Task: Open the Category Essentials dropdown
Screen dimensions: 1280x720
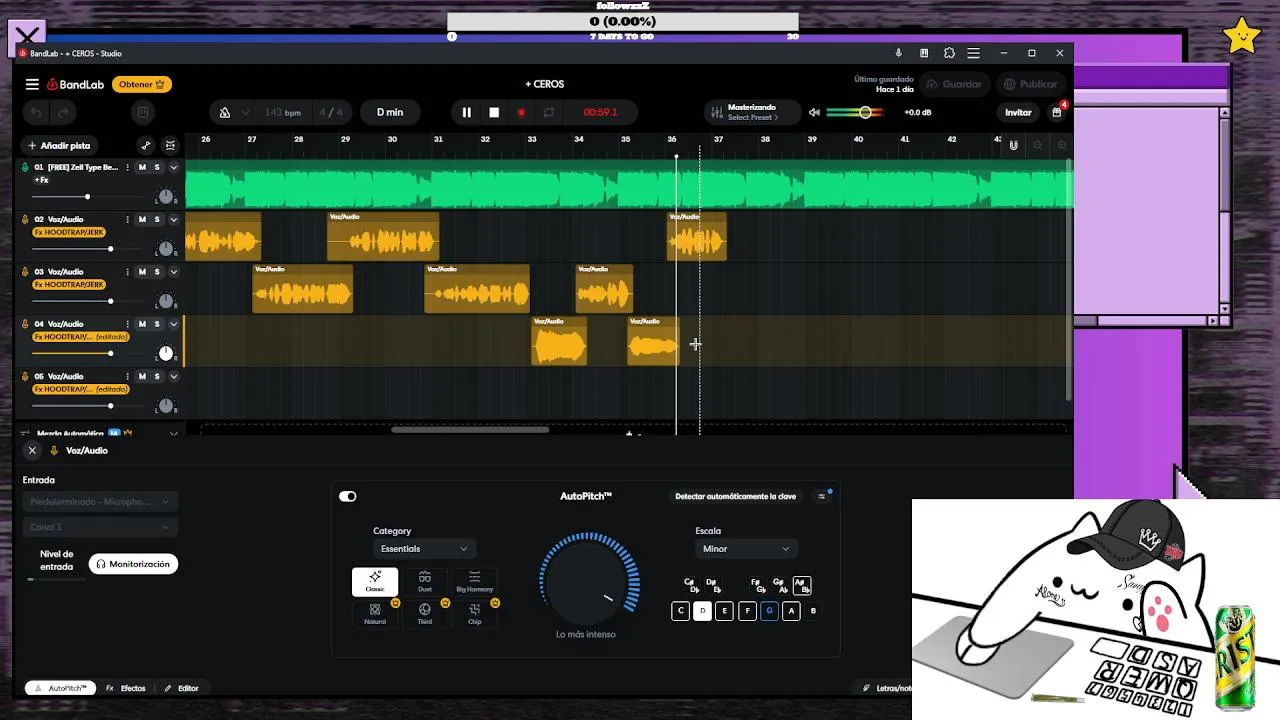Action: [x=424, y=549]
